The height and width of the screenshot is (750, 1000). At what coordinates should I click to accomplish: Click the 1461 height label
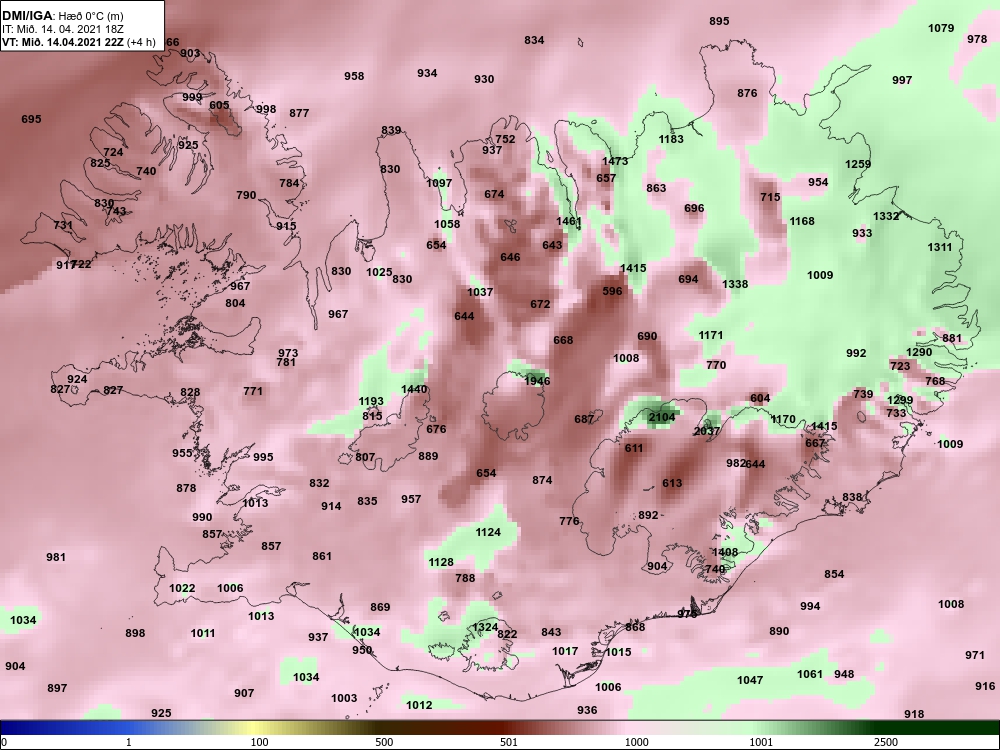click(569, 221)
